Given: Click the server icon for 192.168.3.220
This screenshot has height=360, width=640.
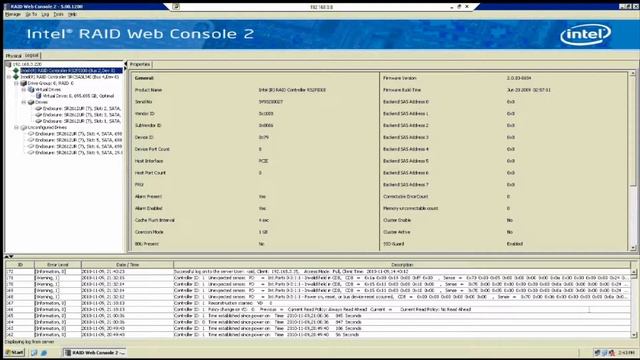Looking at the screenshot, I should click(x=9, y=64).
